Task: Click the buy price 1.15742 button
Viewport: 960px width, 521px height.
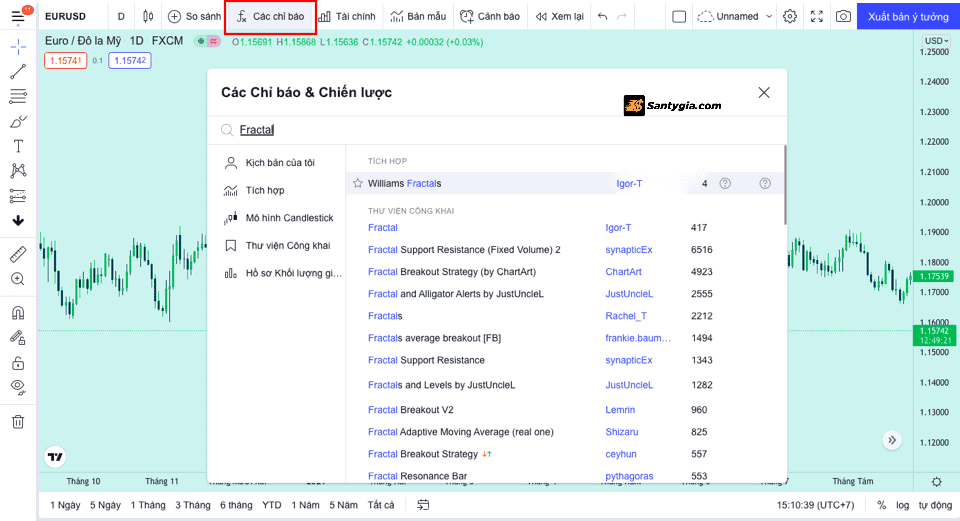Action: [130, 61]
